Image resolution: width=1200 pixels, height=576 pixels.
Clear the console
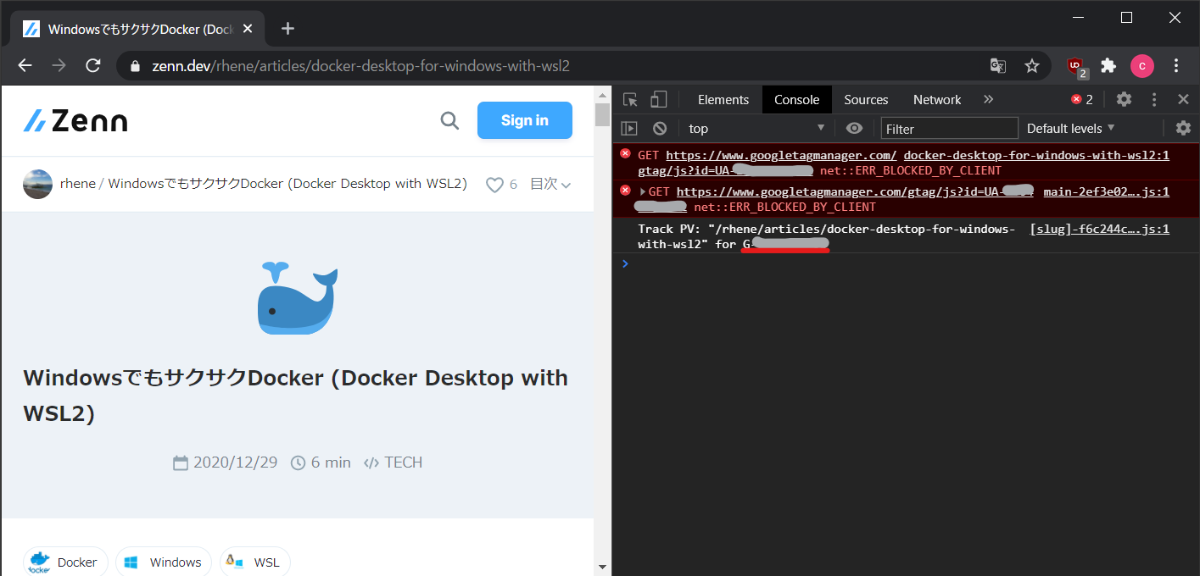click(x=660, y=128)
